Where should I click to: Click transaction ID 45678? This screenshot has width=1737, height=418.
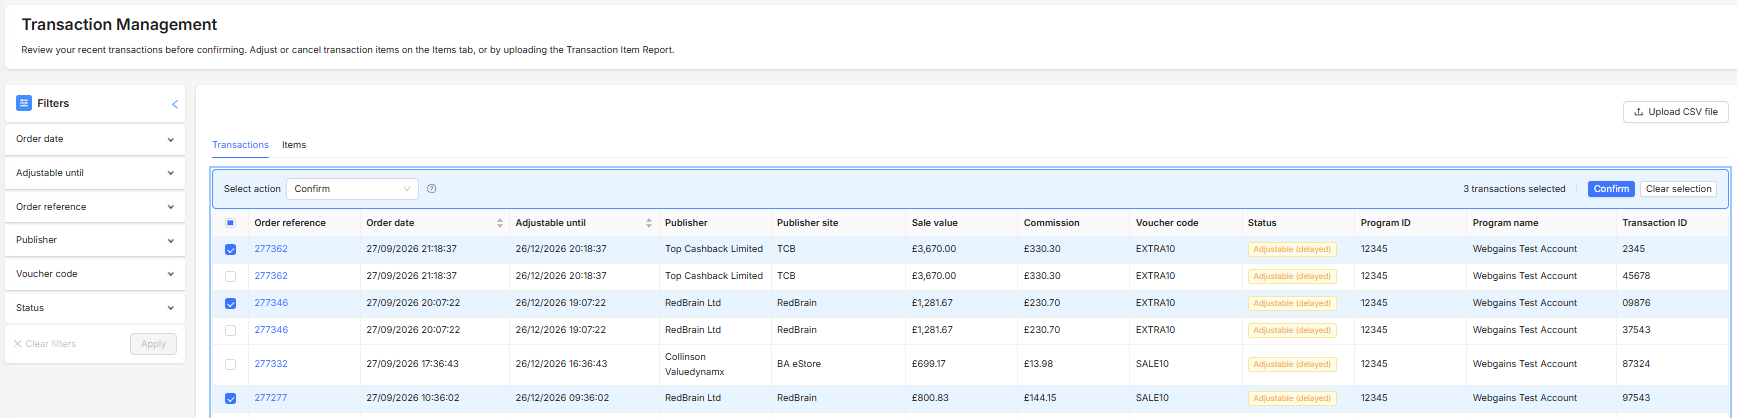pos(1636,276)
